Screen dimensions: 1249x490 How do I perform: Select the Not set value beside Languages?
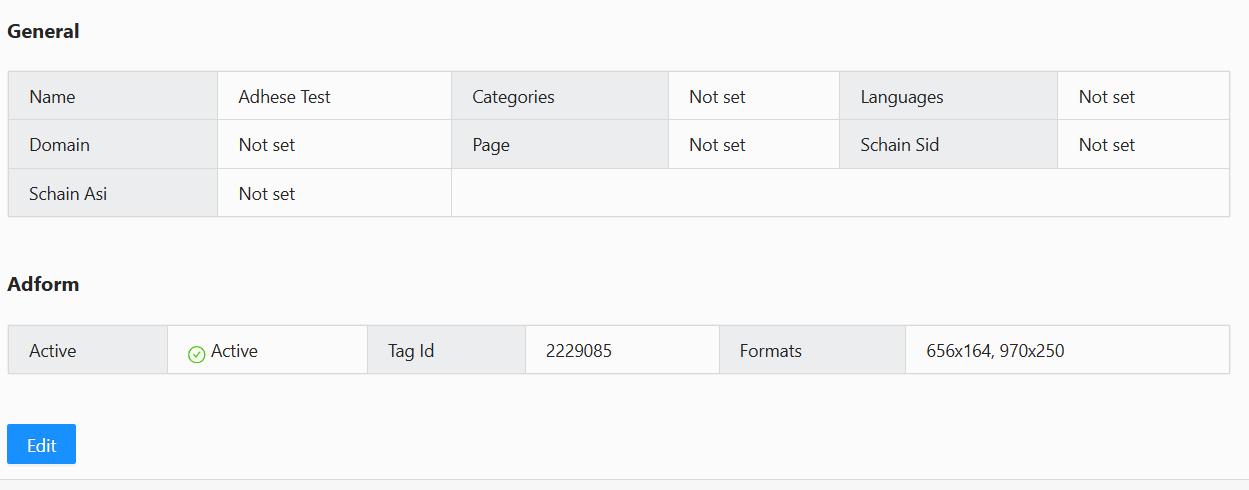point(1106,97)
